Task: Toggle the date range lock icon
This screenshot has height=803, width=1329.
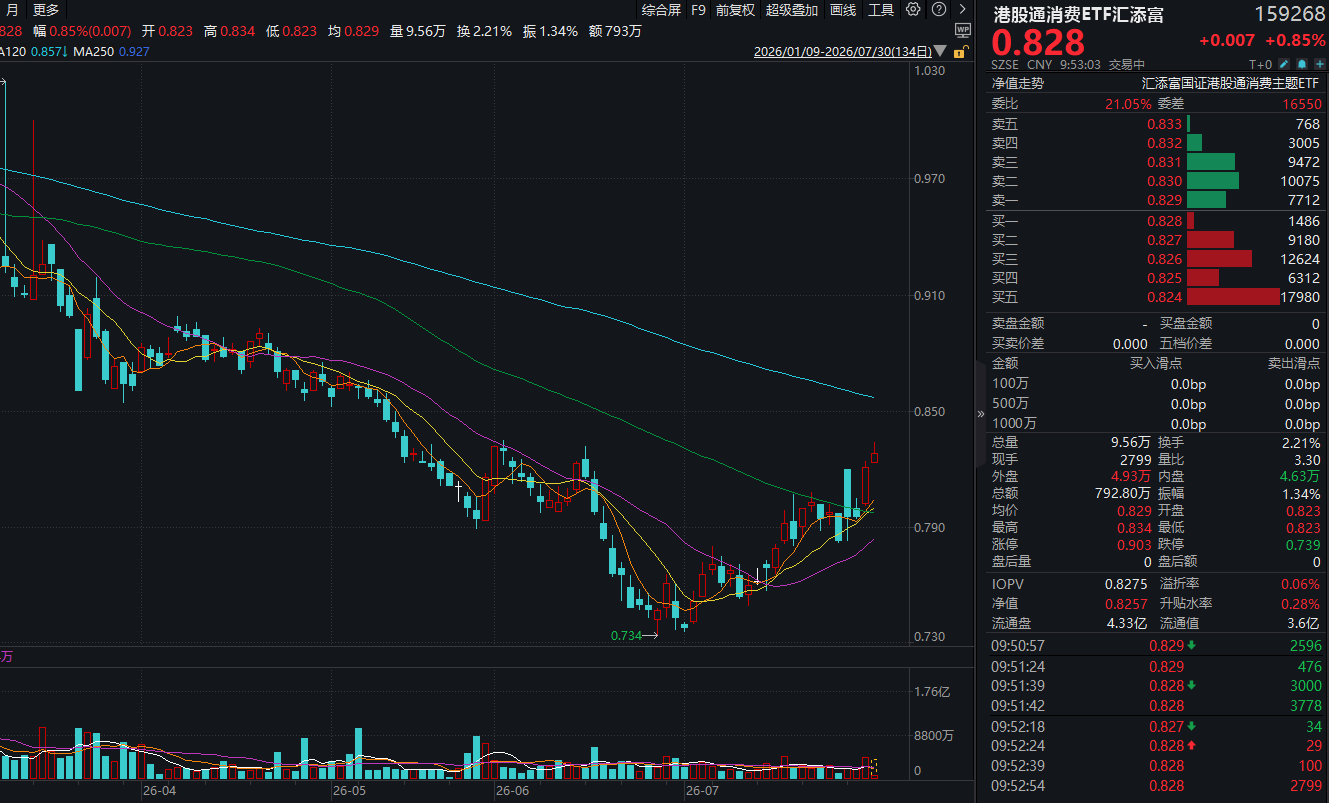Action: (x=961, y=52)
